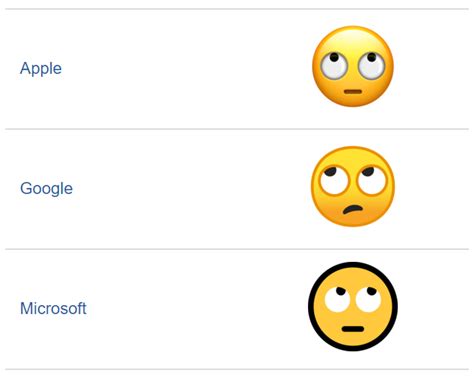Click the Google eye-rolling emoji with frown
474x376 pixels.
(x=353, y=187)
